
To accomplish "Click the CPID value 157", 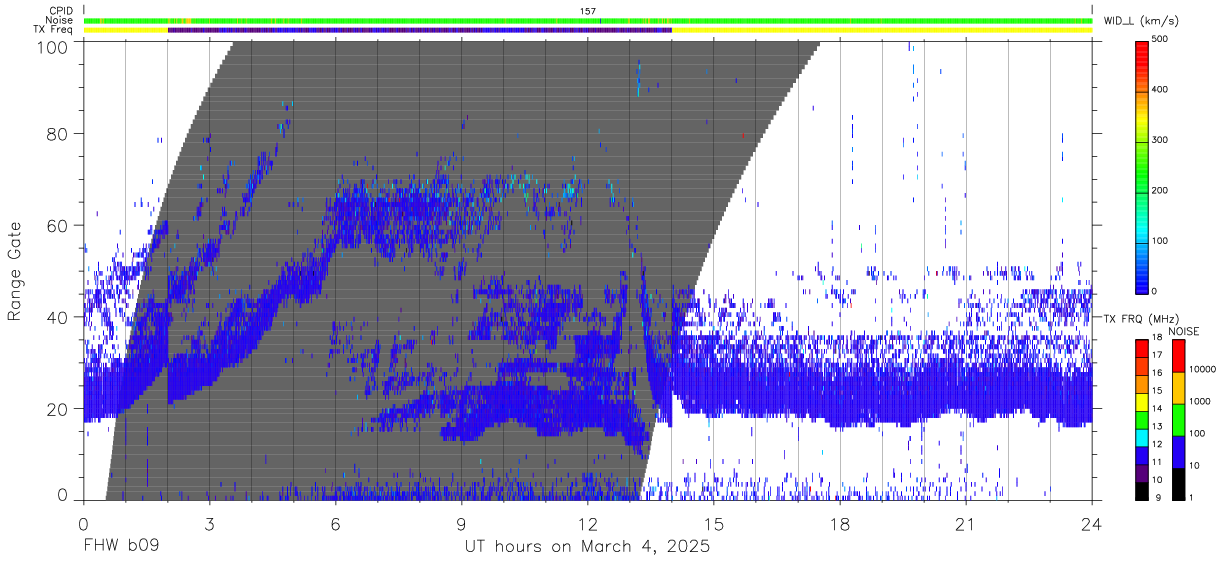I will click(588, 11).
